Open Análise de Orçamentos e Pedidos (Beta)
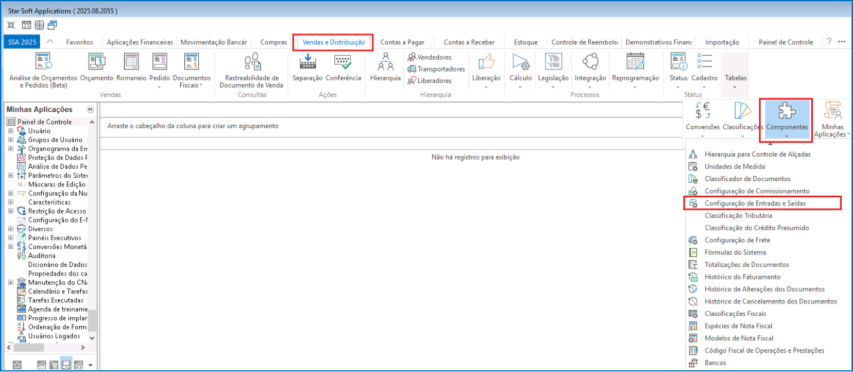This screenshot has width=853, height=372. [x=44, y=71]
